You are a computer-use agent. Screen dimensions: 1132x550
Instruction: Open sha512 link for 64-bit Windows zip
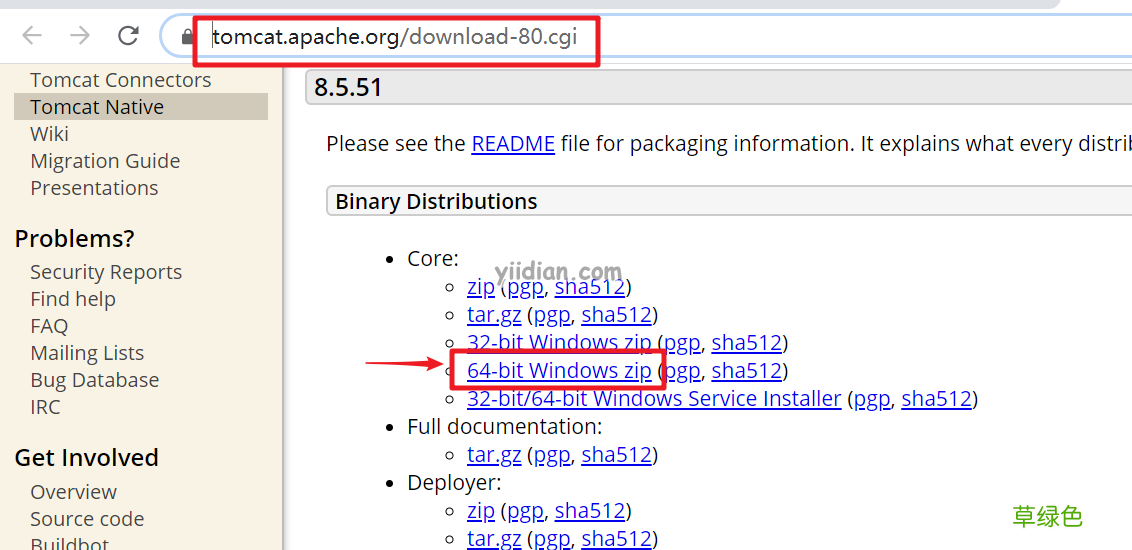coord(746,371)
